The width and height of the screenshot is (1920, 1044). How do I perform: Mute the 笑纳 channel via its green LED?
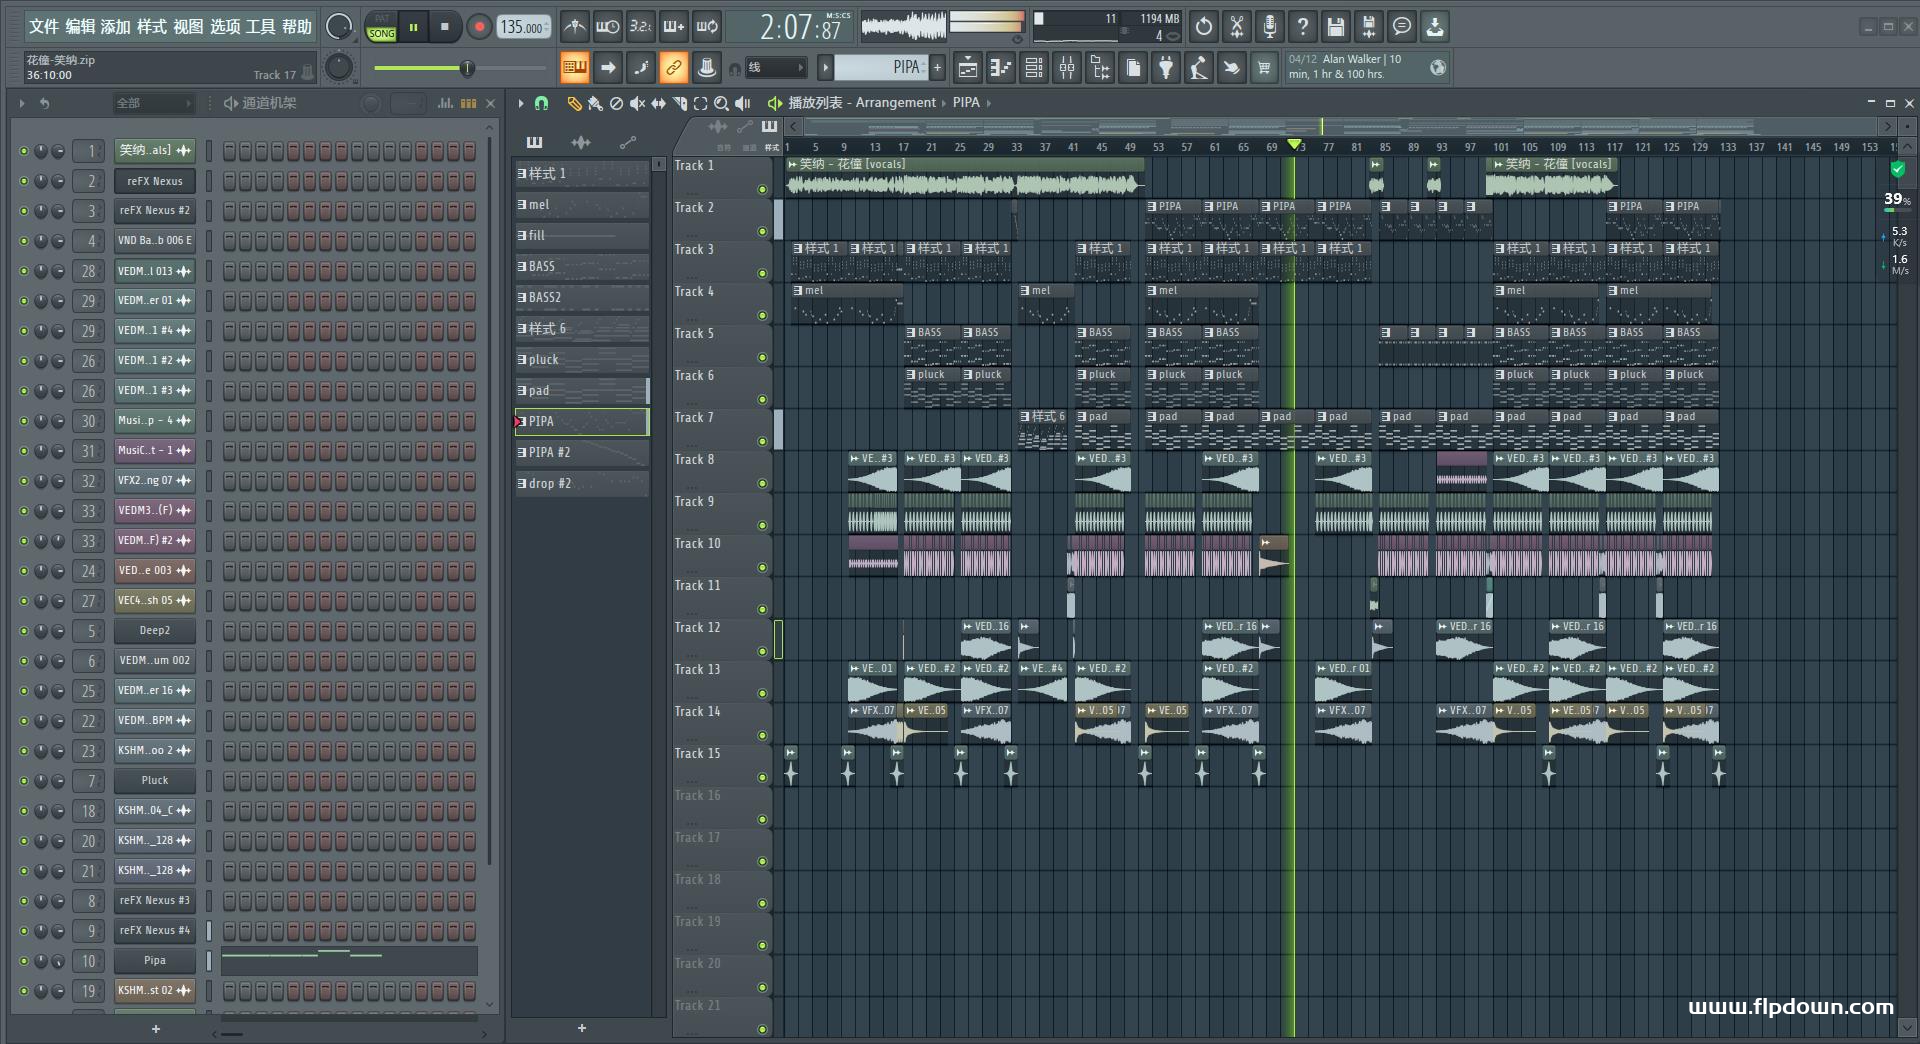pos(24,151)
